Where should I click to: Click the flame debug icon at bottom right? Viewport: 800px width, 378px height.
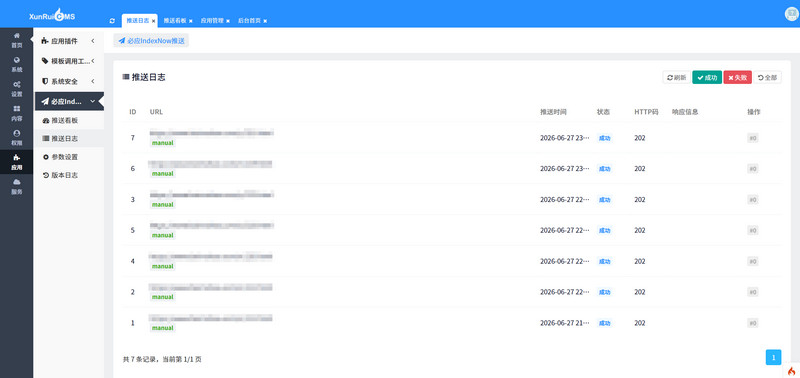tap(791, 371)
